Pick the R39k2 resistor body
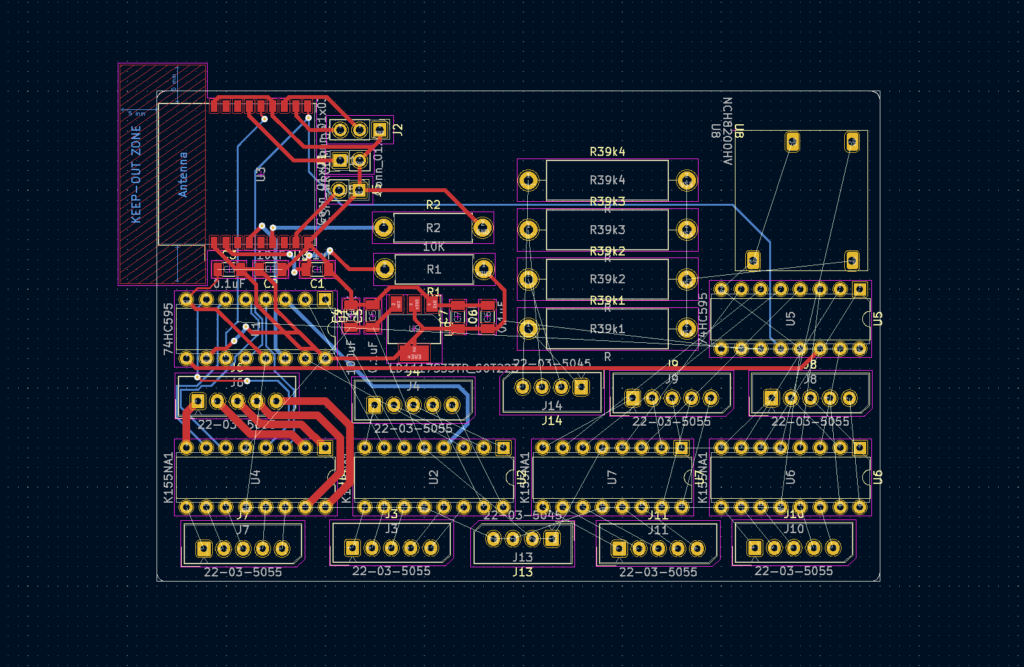 (607, 279)
